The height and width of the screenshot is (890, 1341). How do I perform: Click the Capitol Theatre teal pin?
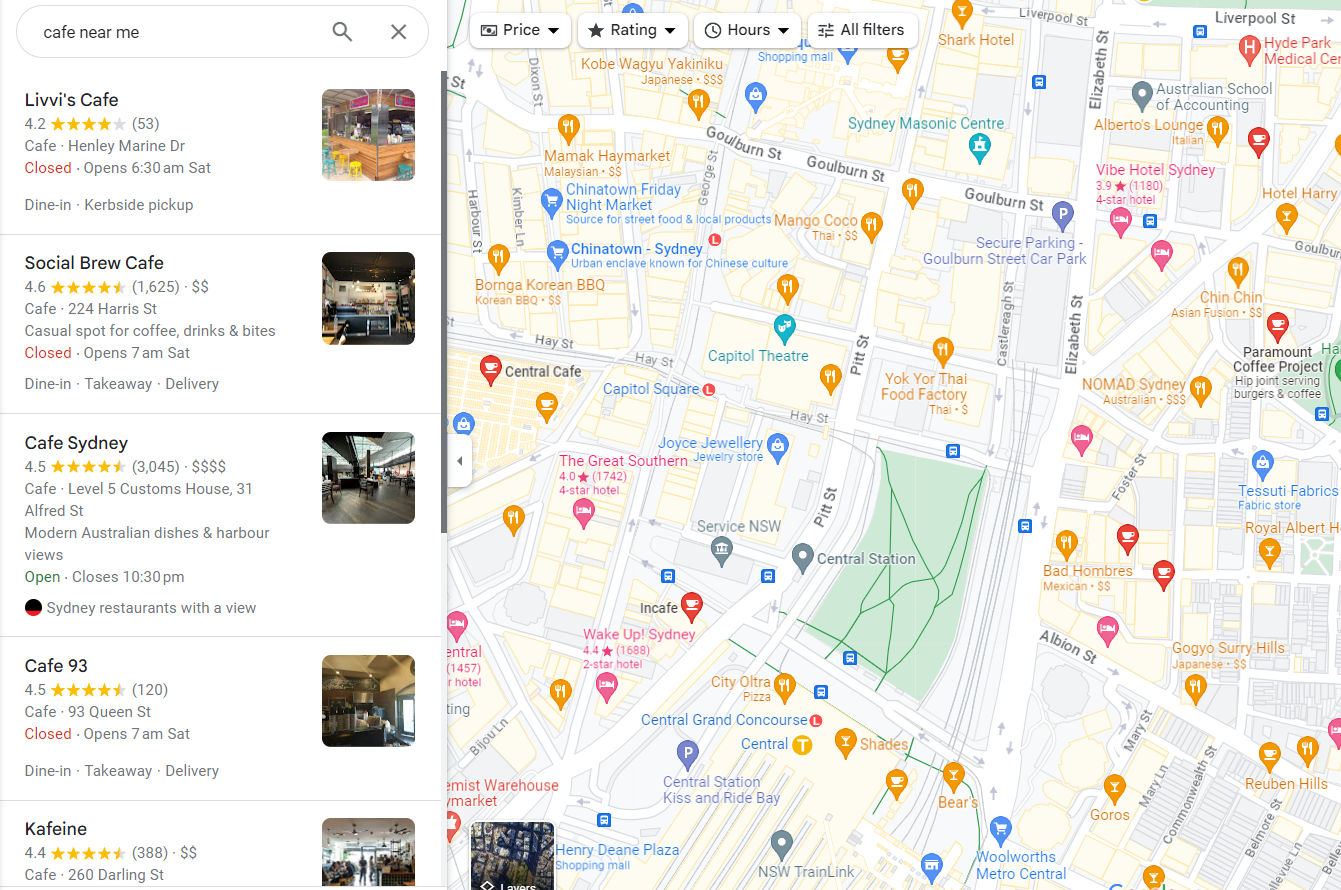tap(785, 327)
